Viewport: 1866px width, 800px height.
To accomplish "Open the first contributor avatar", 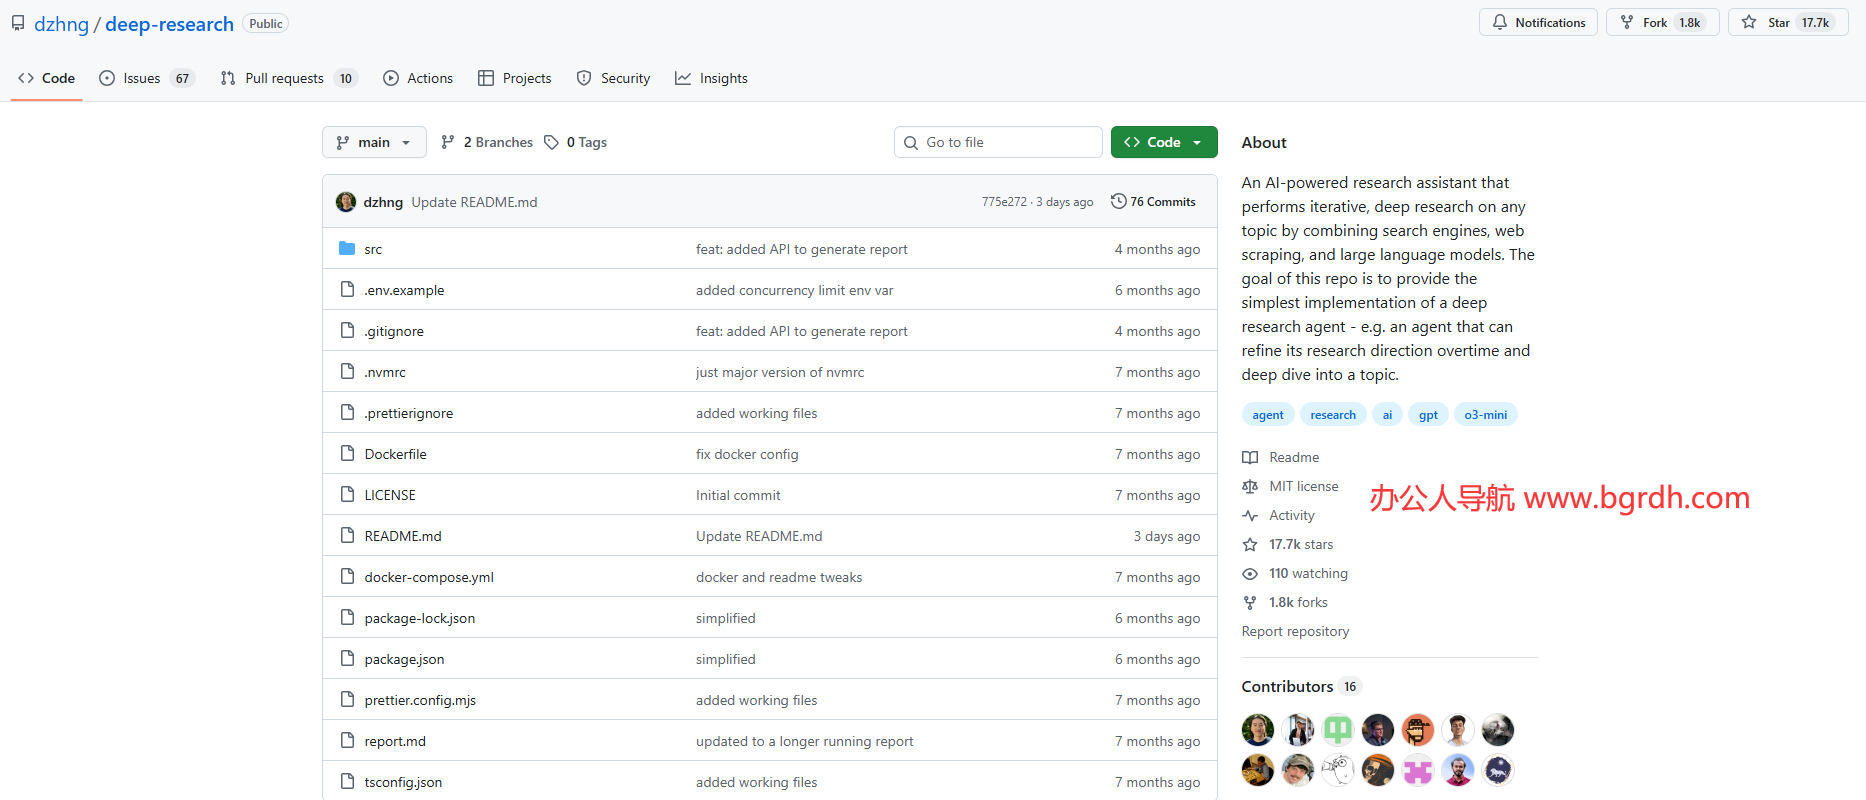I will tap(1258, 730).
